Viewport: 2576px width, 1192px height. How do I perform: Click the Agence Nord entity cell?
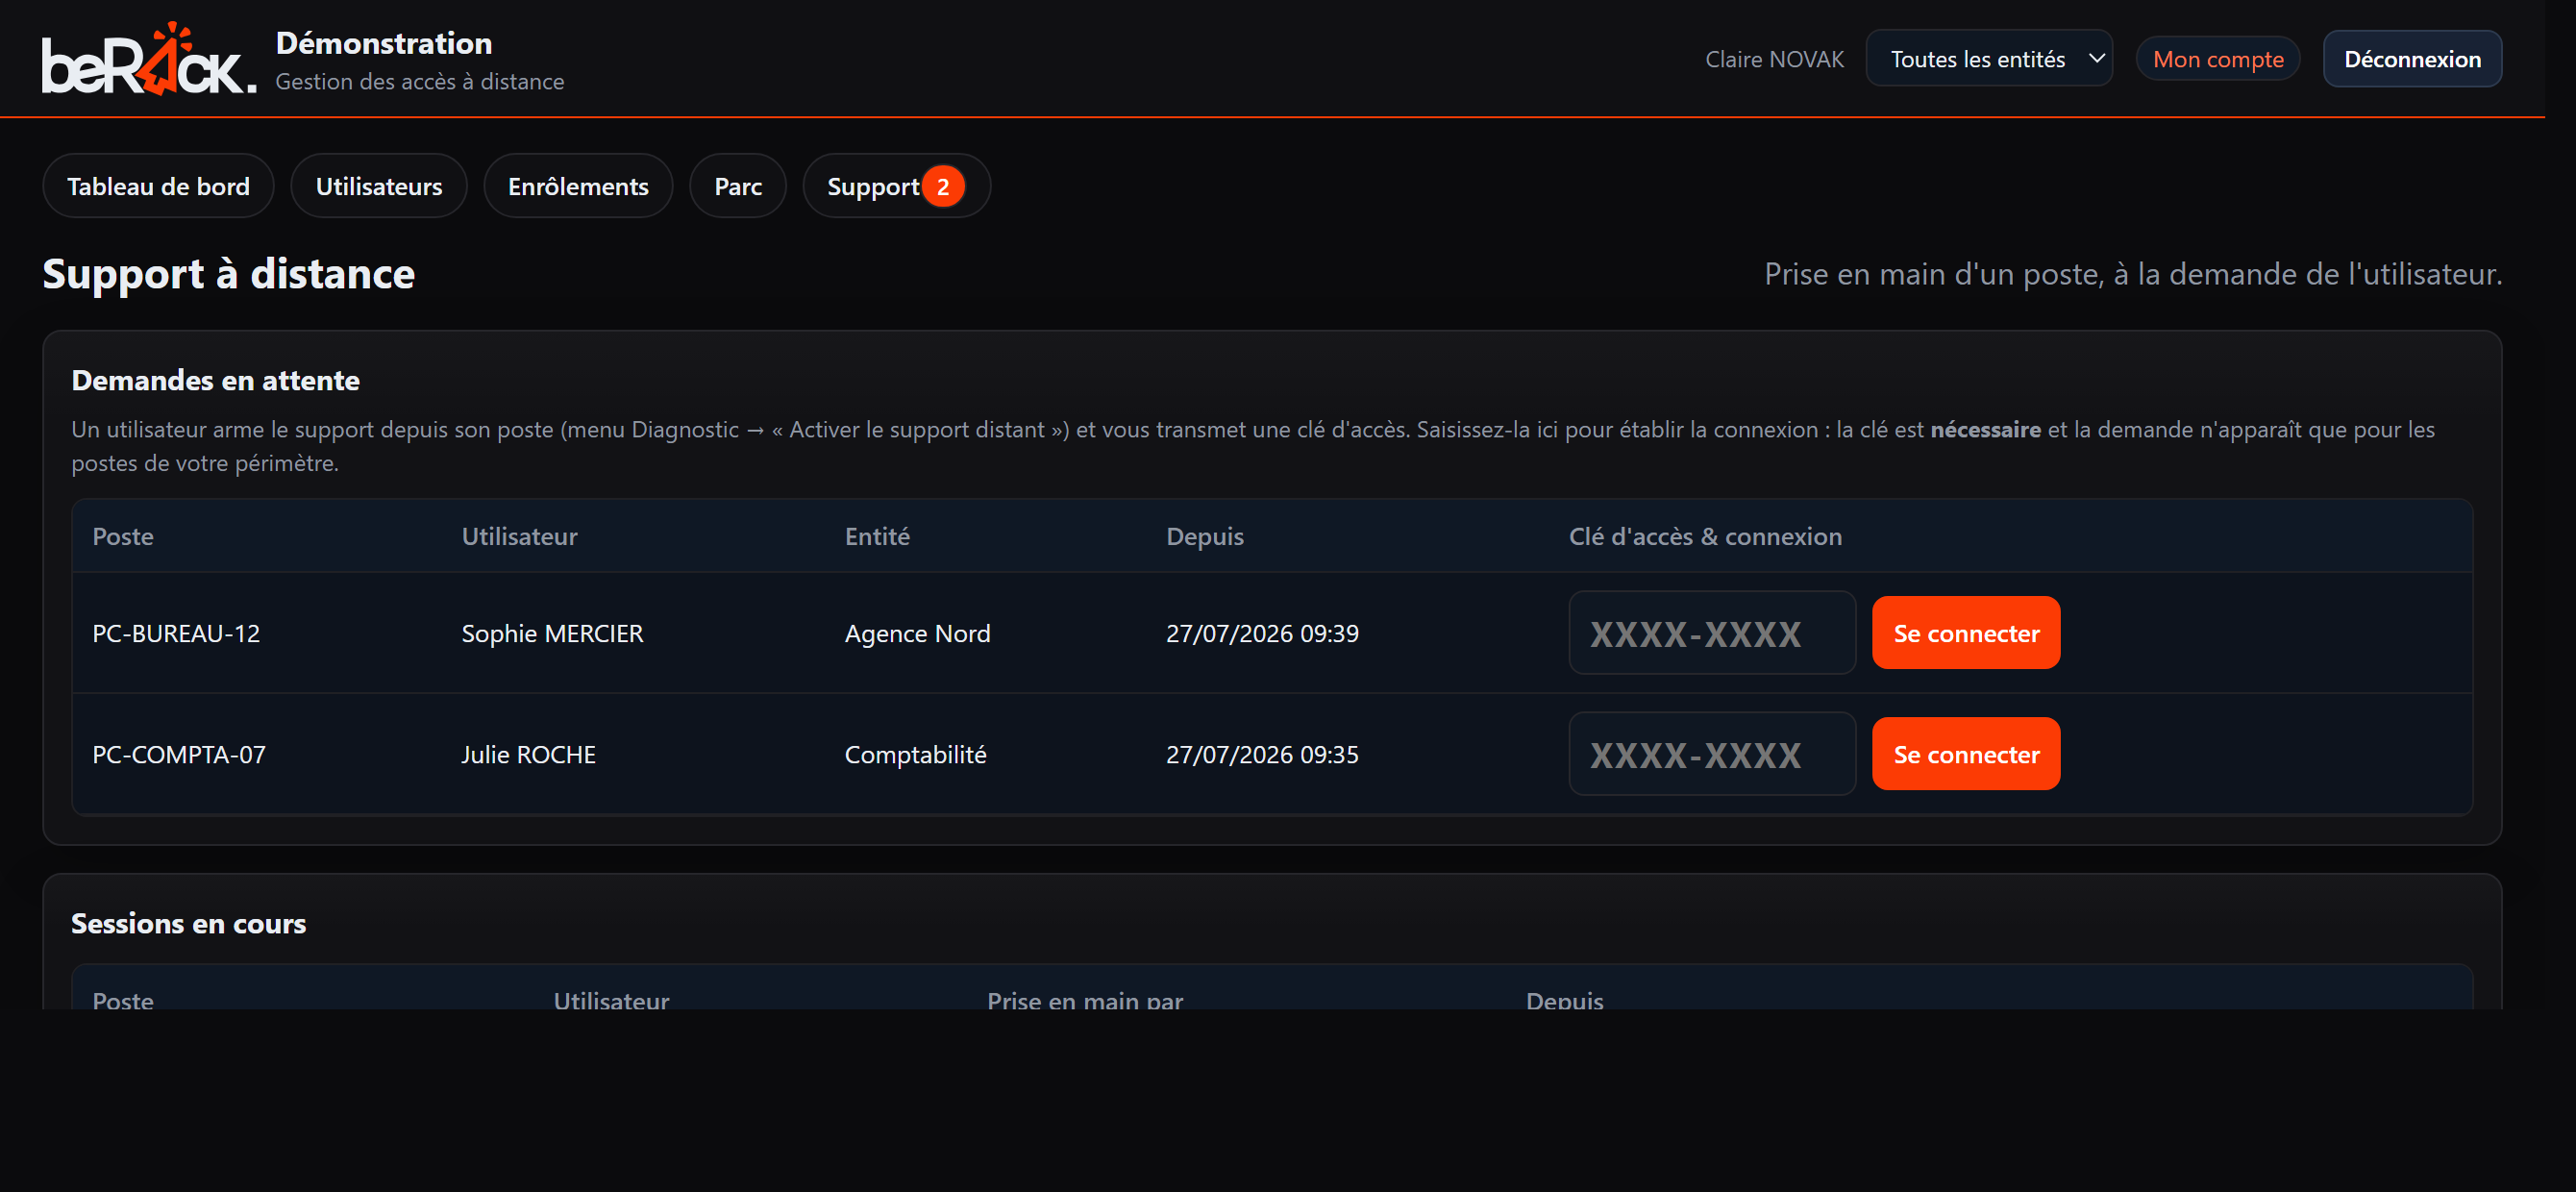pos(917,633)
